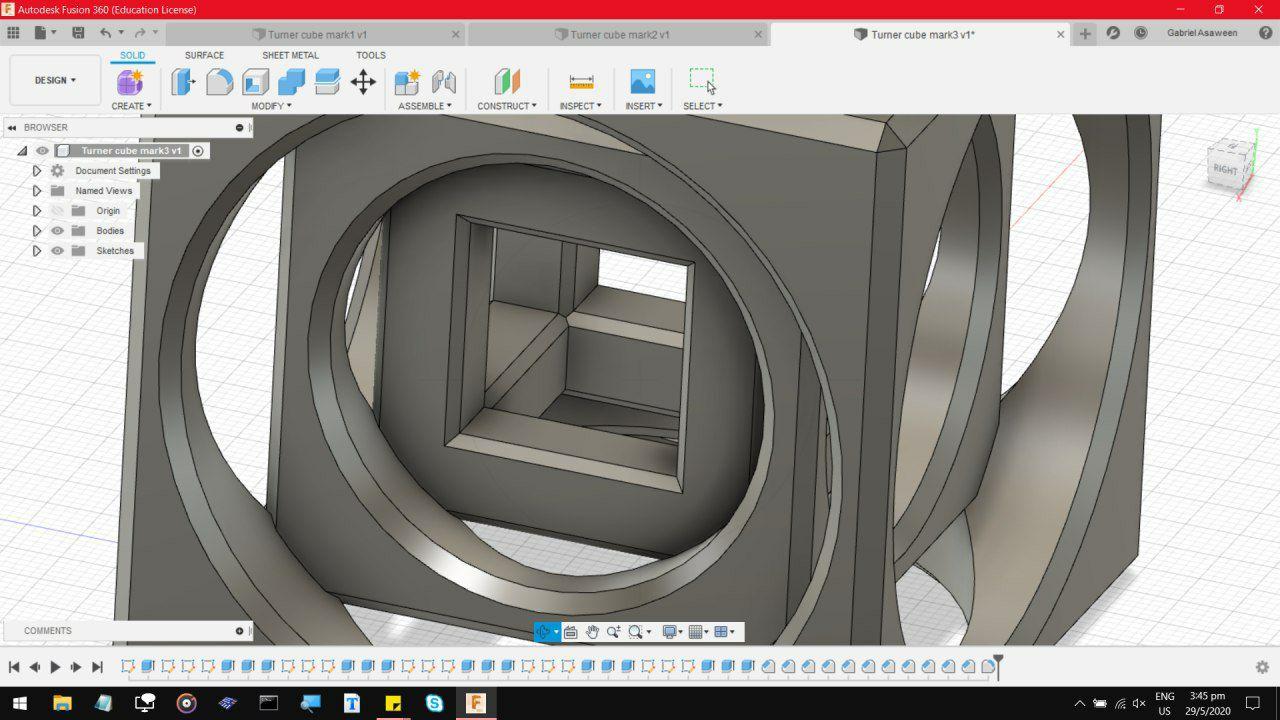Open Grid and Snaps dropdown
The image size is (1280, 720).
[700, 632]
